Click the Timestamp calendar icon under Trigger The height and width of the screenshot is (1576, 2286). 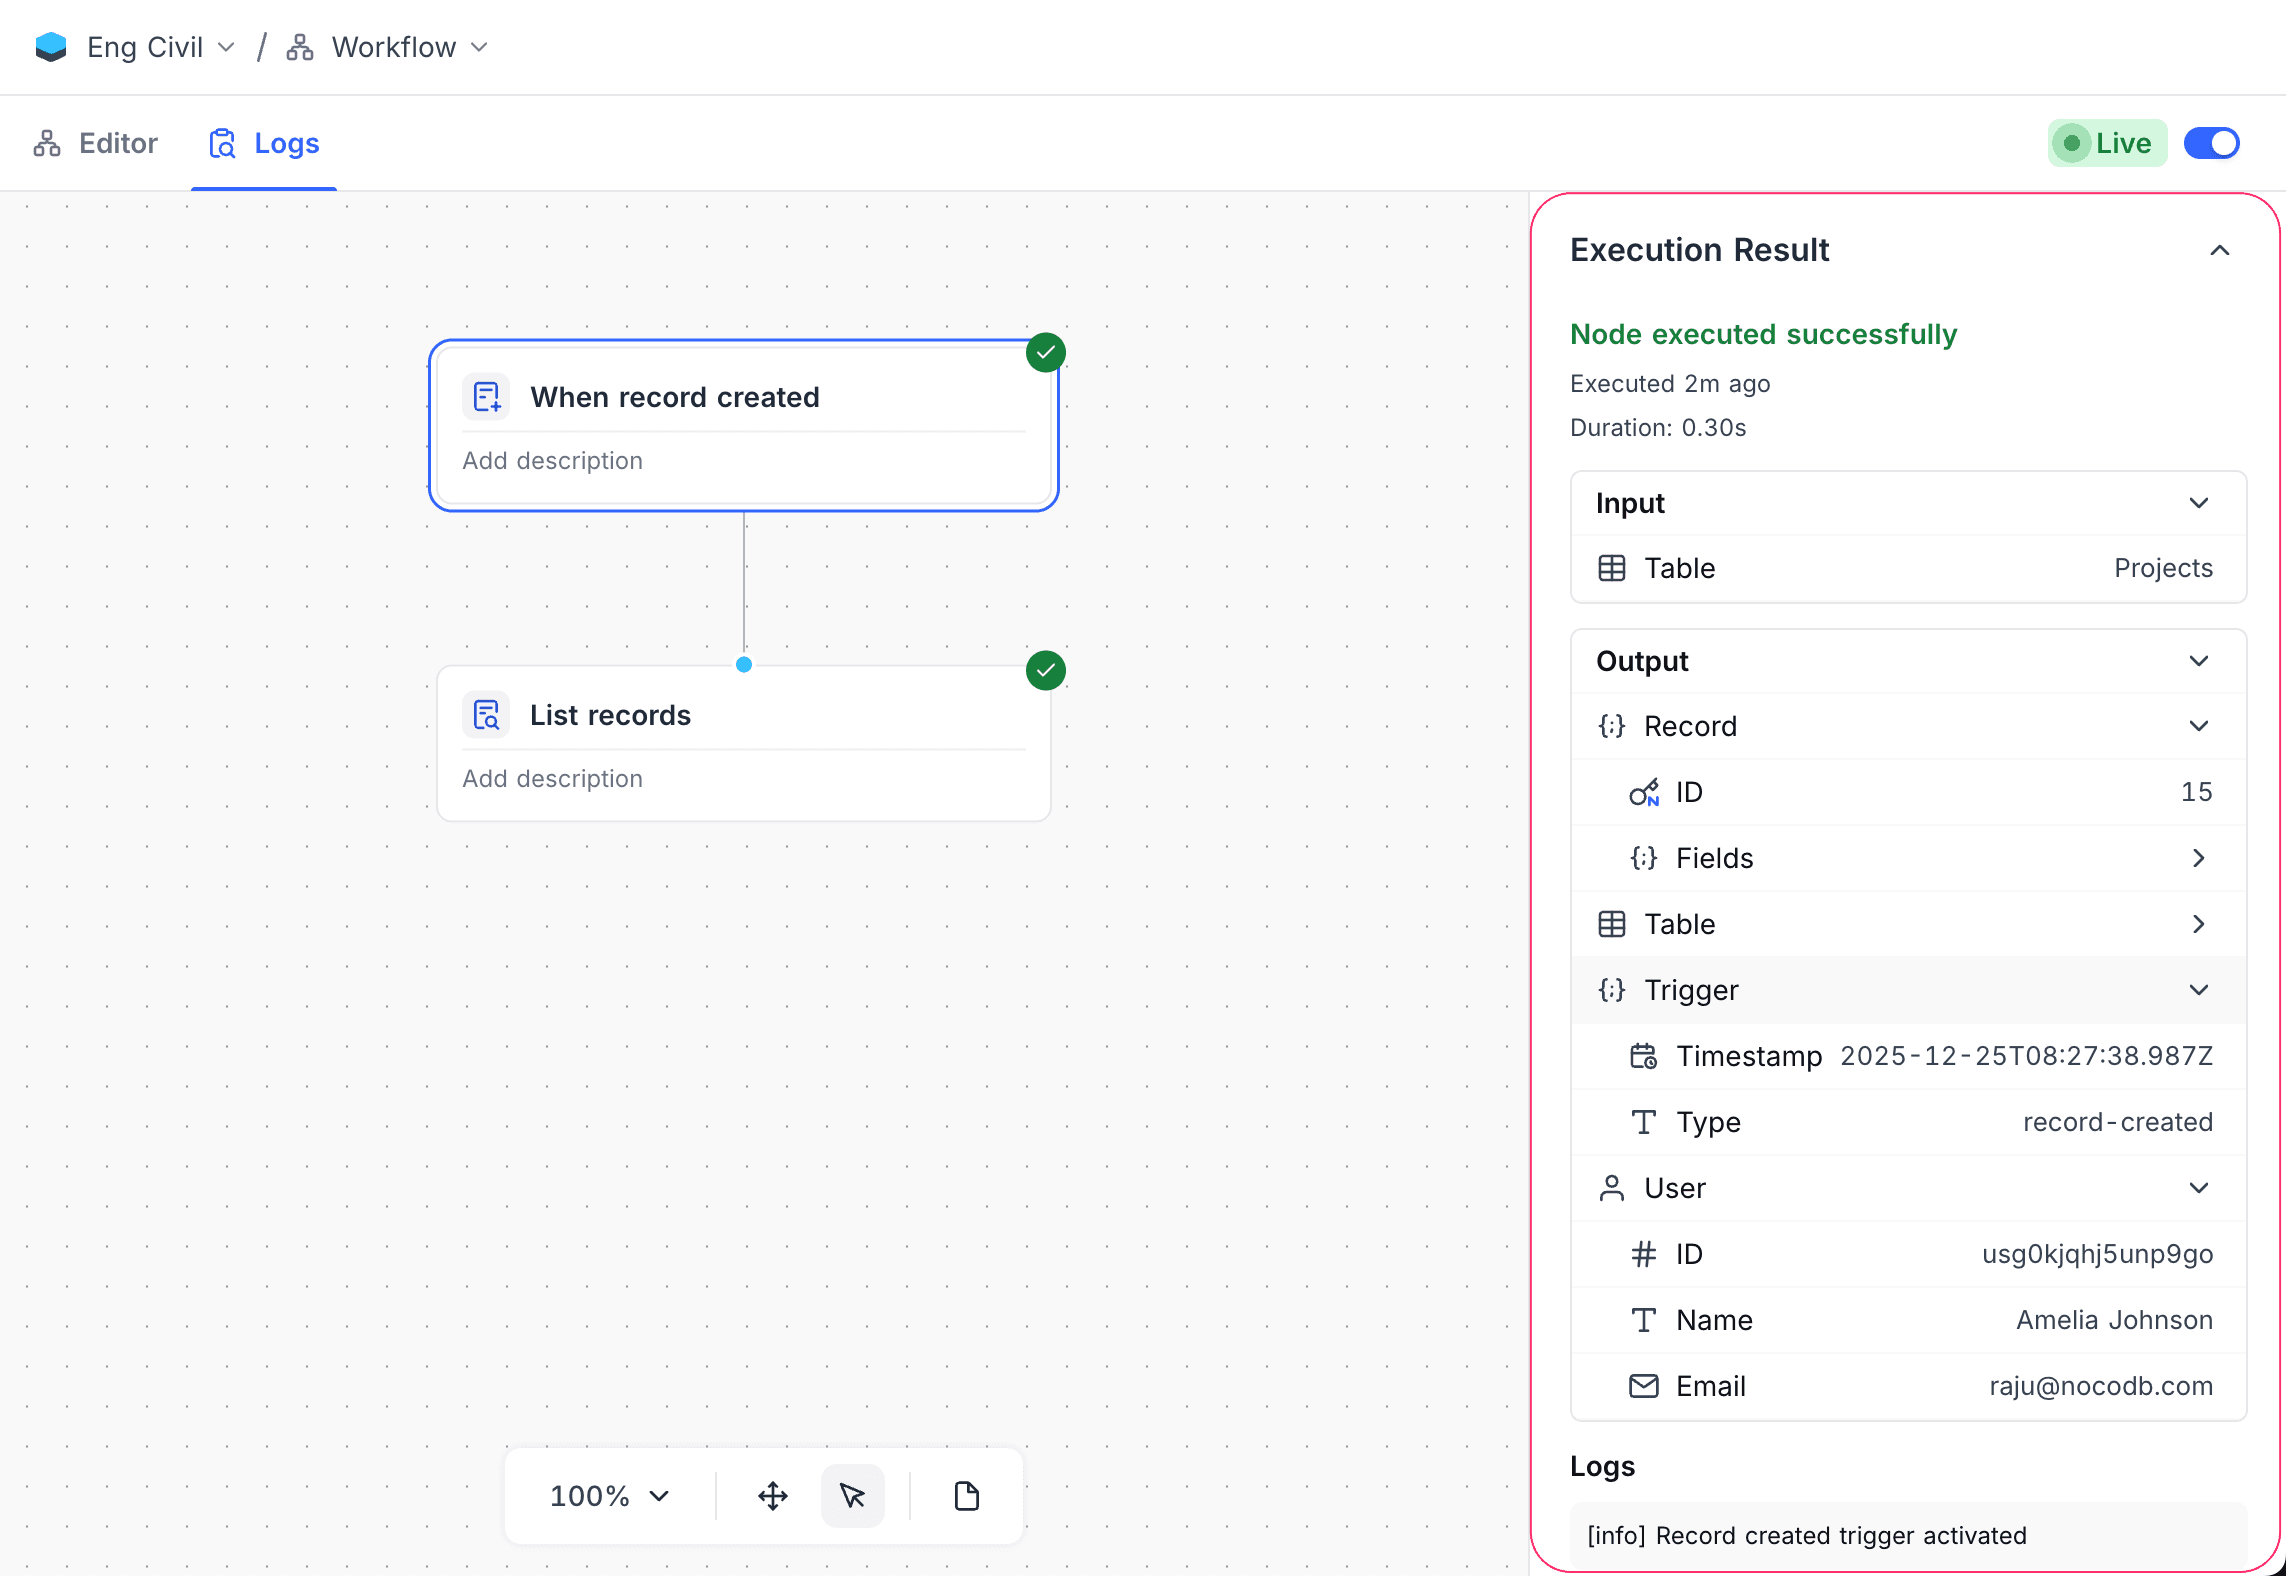[1644, 1056]
